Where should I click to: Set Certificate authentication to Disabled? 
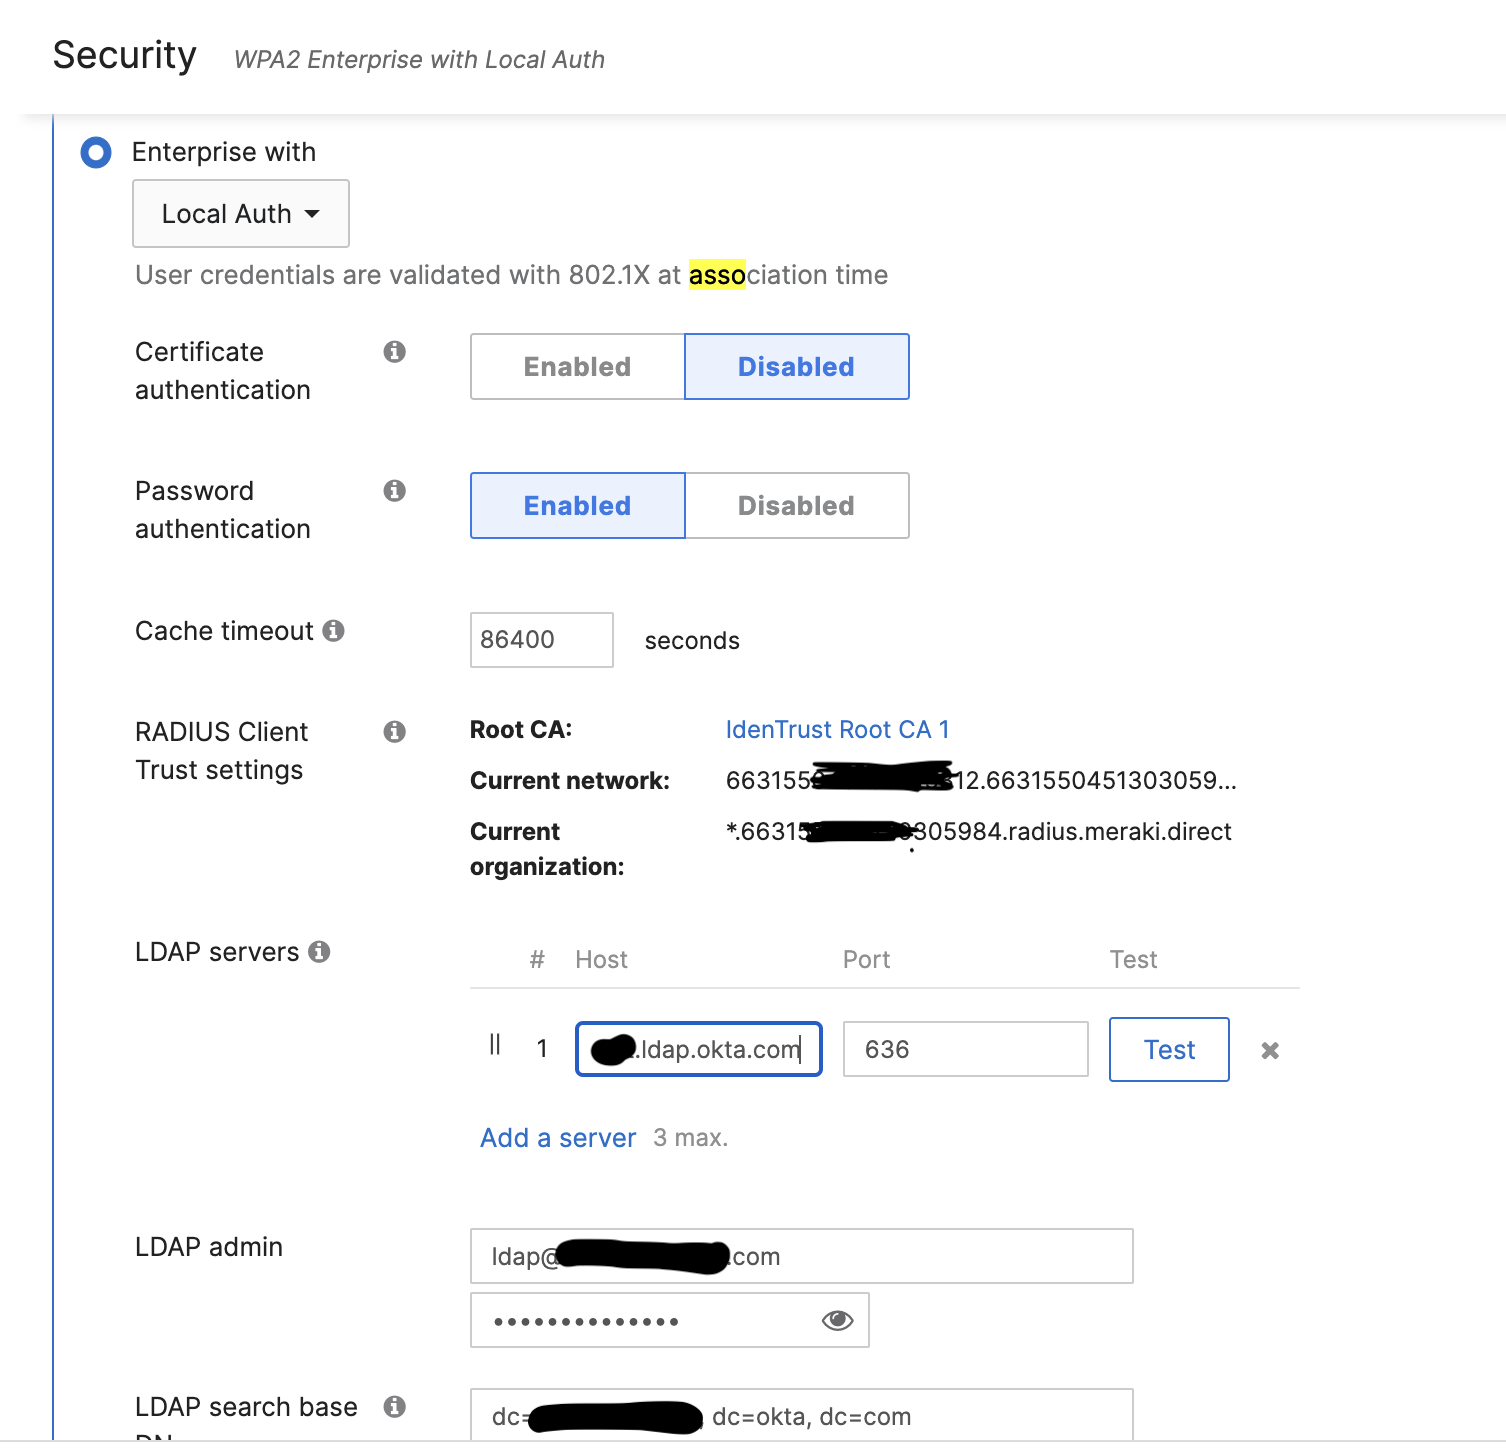point(796,367)
